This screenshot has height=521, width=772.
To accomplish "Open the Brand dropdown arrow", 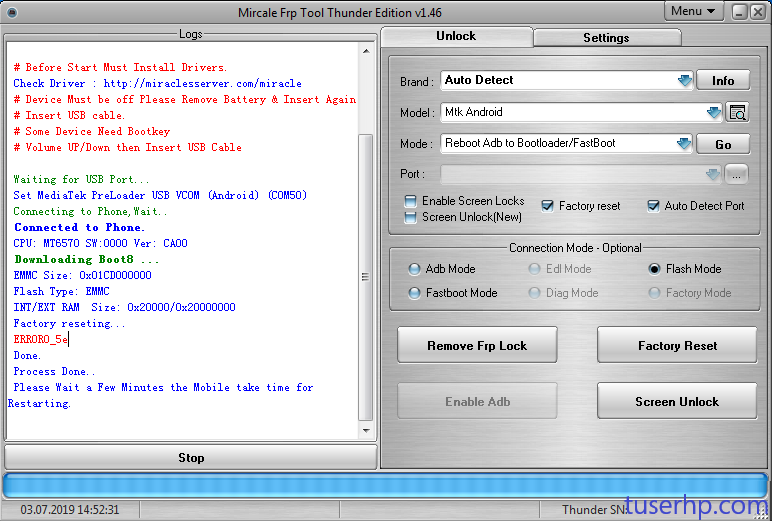I will pos(684,81).
